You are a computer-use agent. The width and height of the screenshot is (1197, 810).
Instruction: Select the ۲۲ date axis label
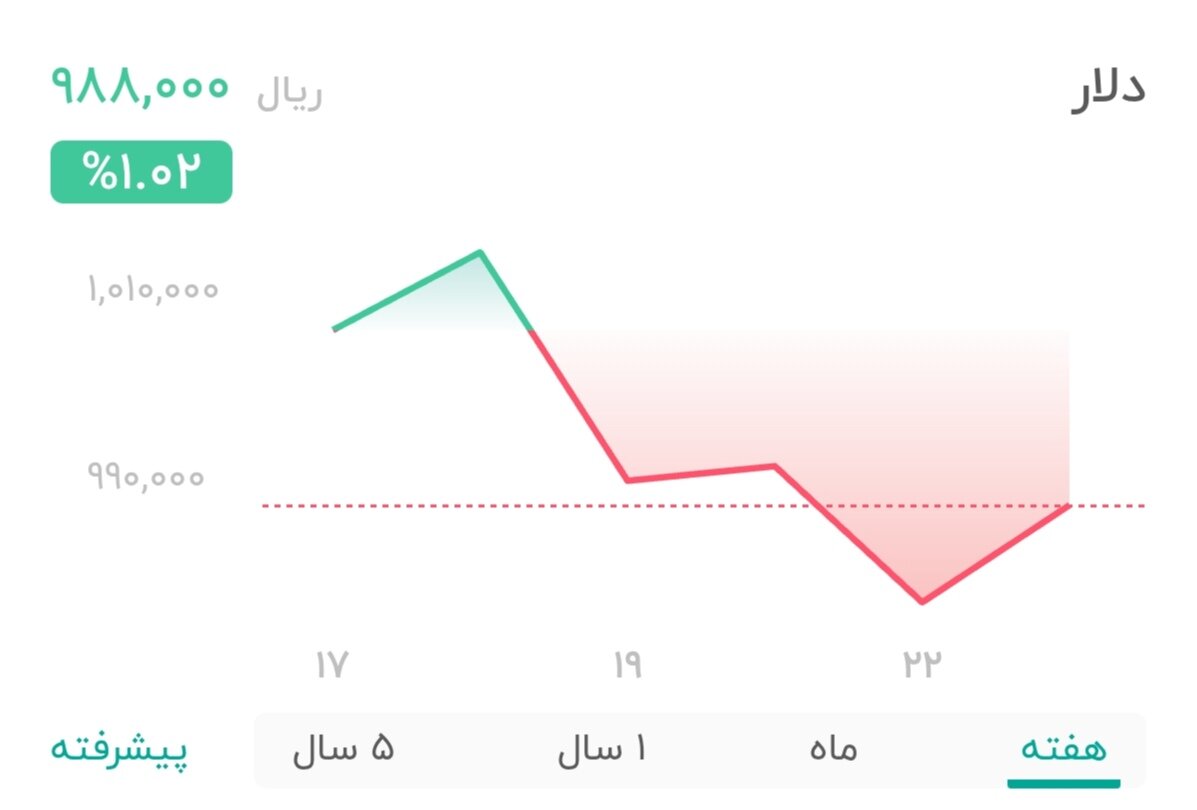point(921,662)
